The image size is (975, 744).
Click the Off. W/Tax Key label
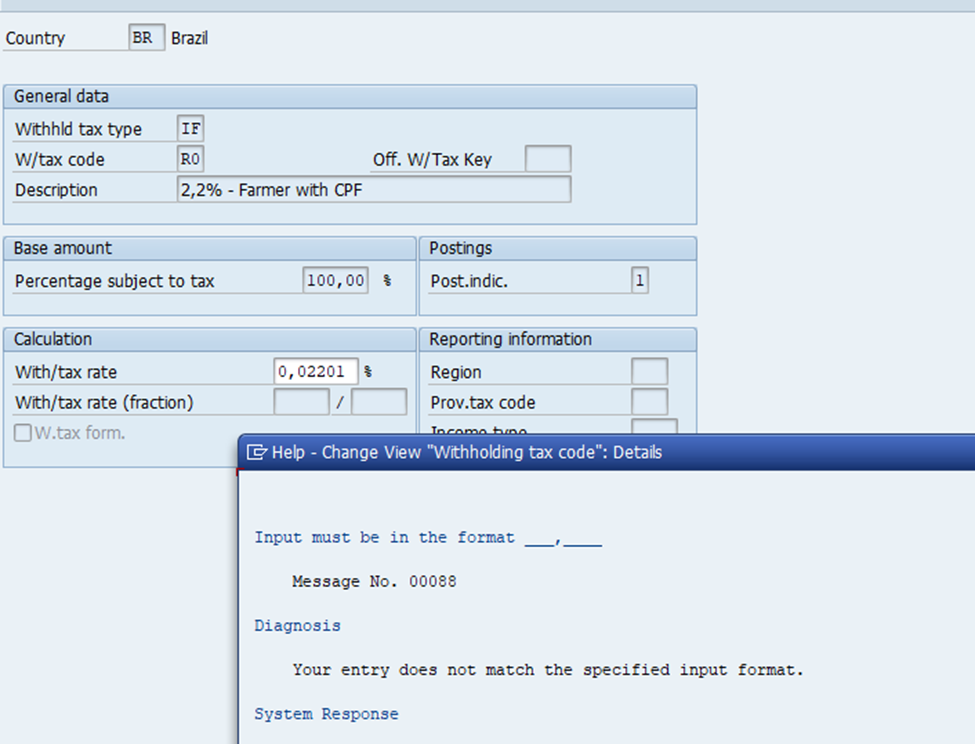point(432,160)
